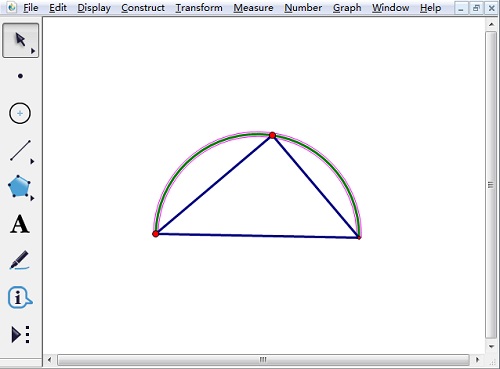Pick the Compass circle tool
500x369 pixels.
click(x=20, y=113)
